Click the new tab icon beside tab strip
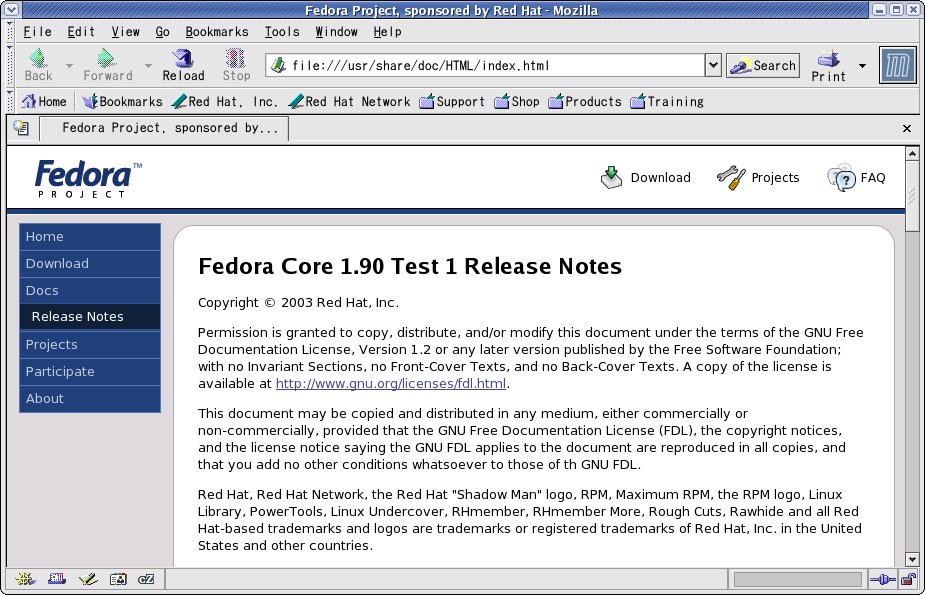The image size is (925, 595). 21,127
